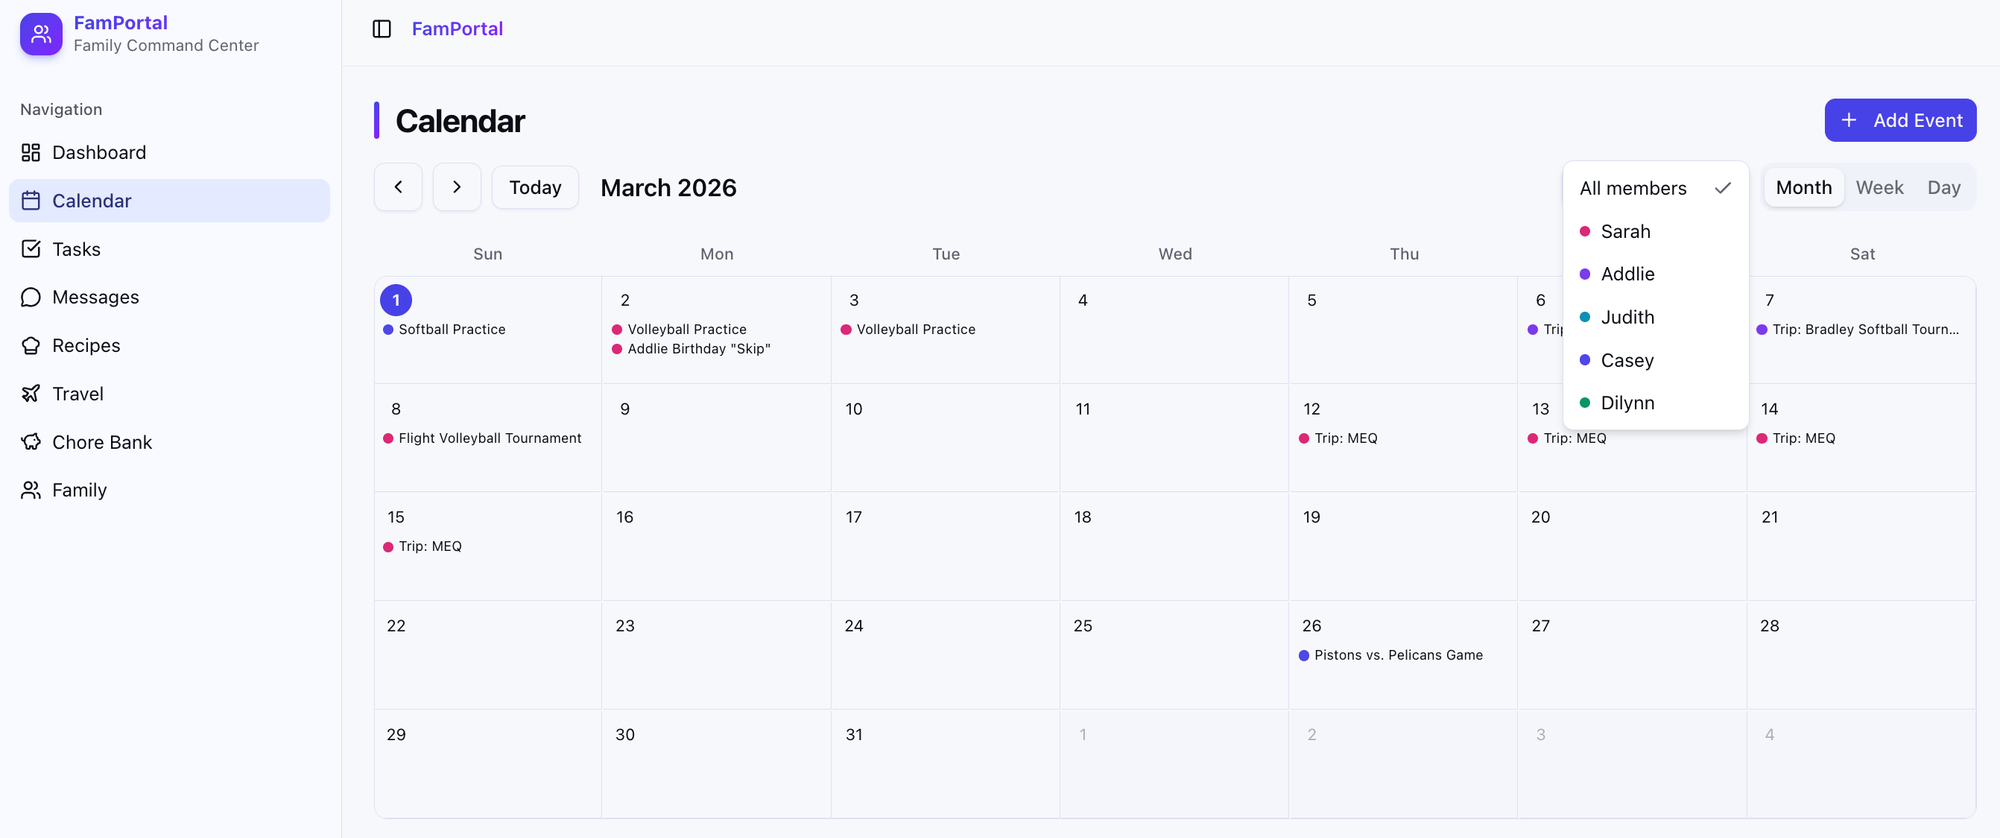The width and height of the screenshot is (2000, 838).
Task: Select Month view toggle
Action: coord(1803,187)
